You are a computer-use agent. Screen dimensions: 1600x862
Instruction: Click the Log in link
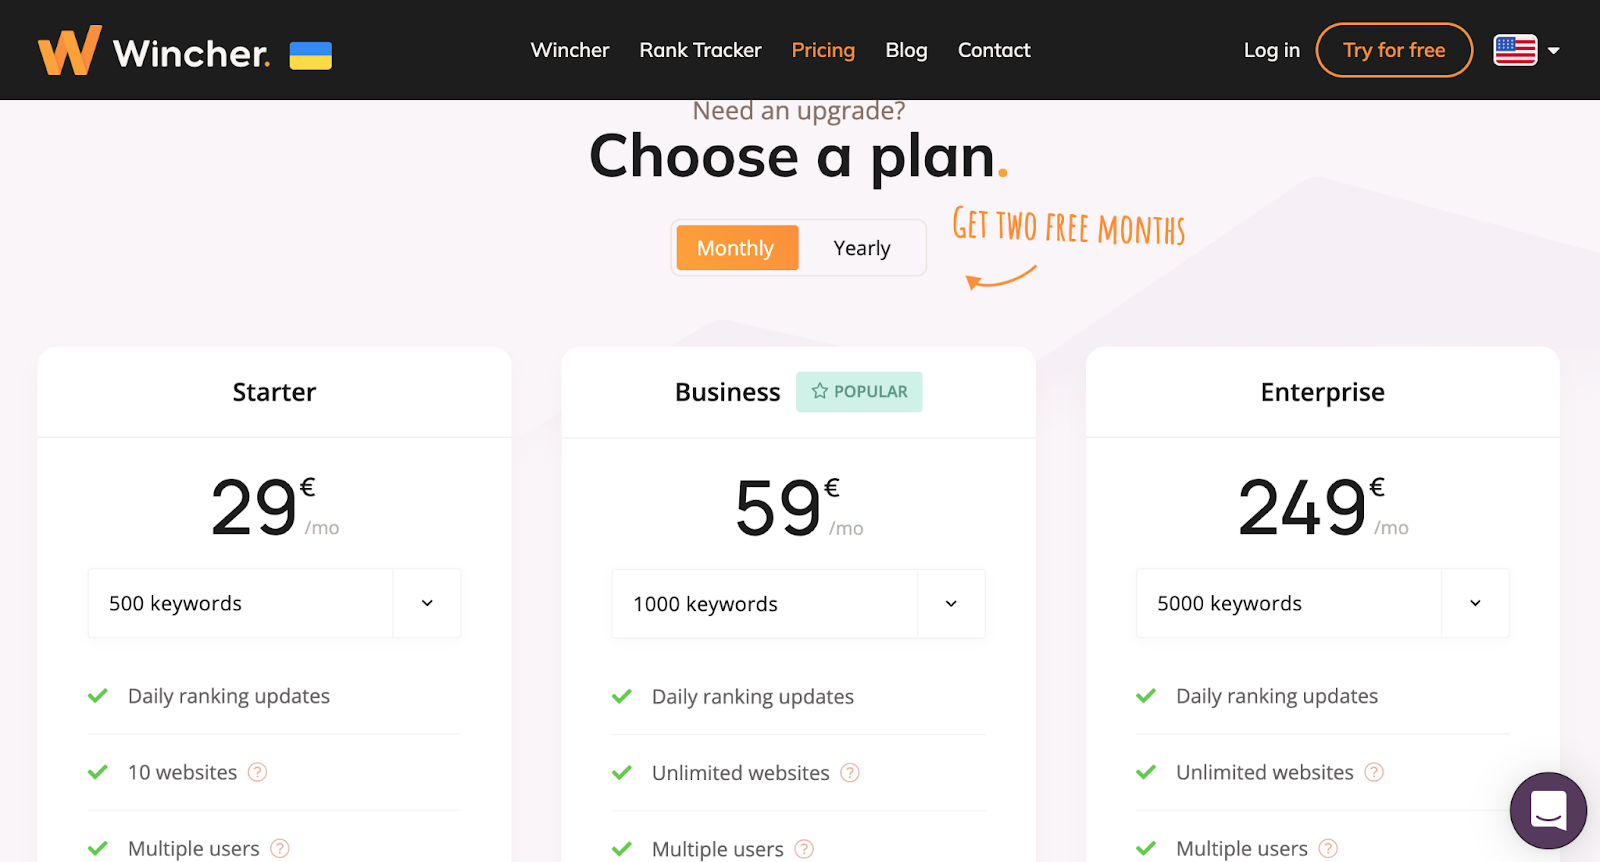(1272, 50)
